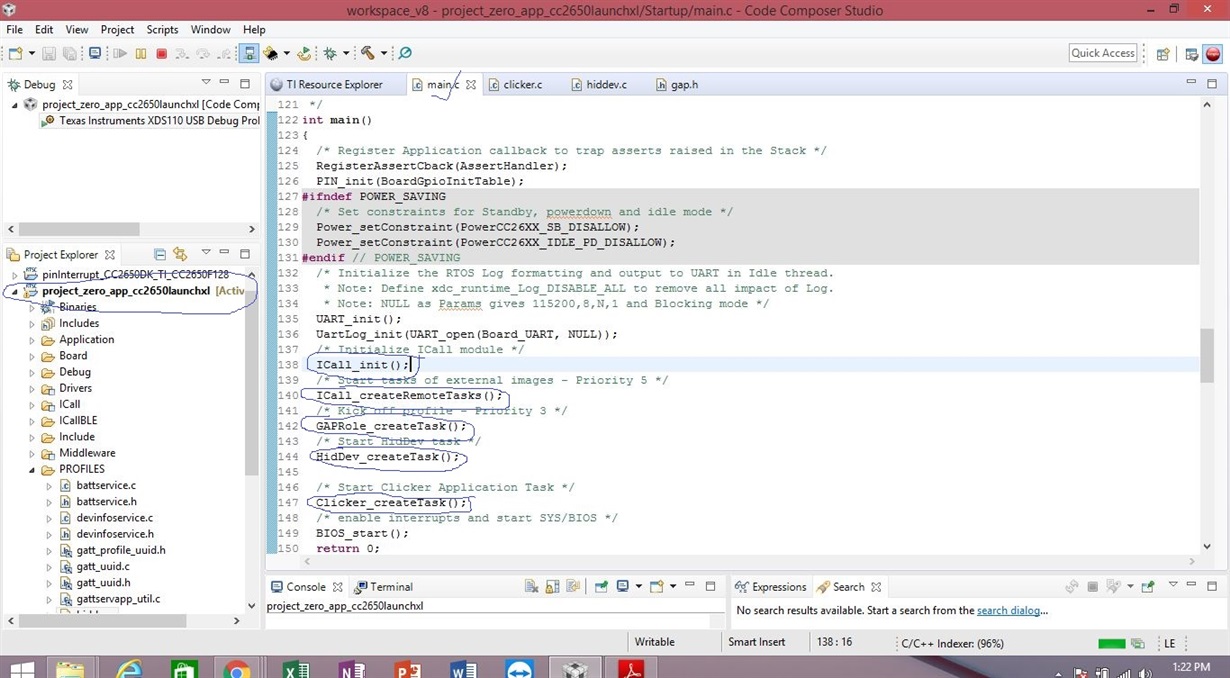Click the Debug bug icon in toolbar
The width and height of the screenshot is (1230, 678).
coord(329,53)
